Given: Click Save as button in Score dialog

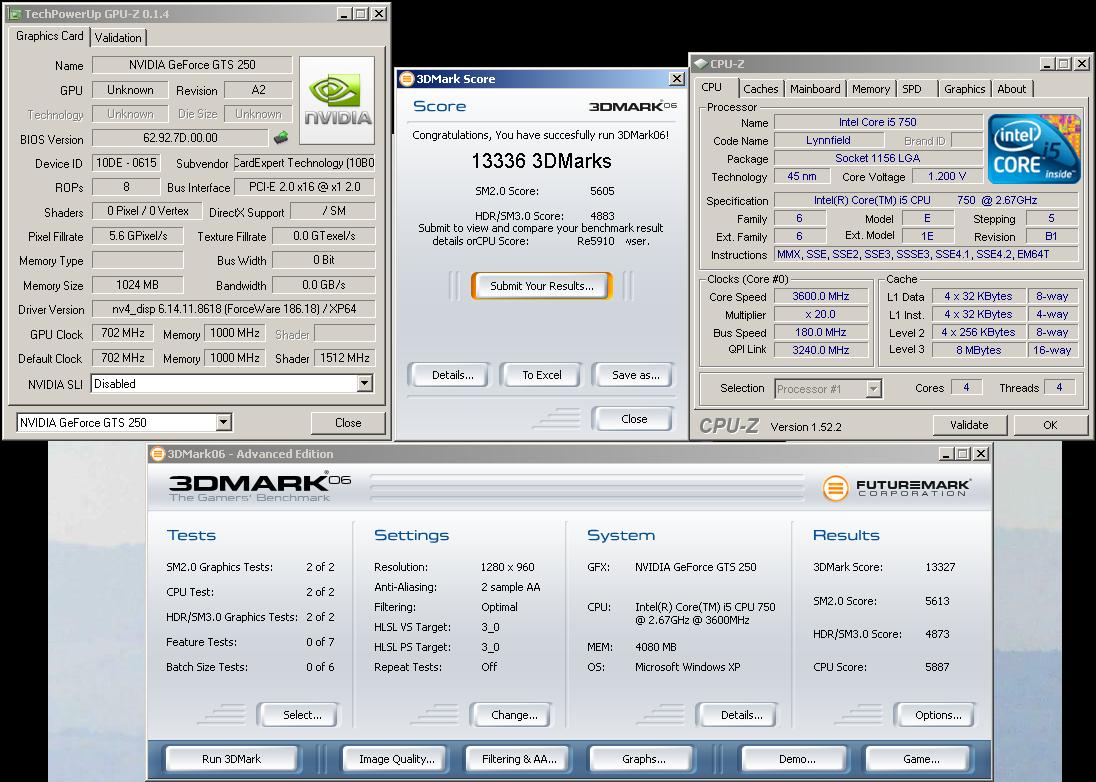Looking at the screenshot, I should coord(635,375).
